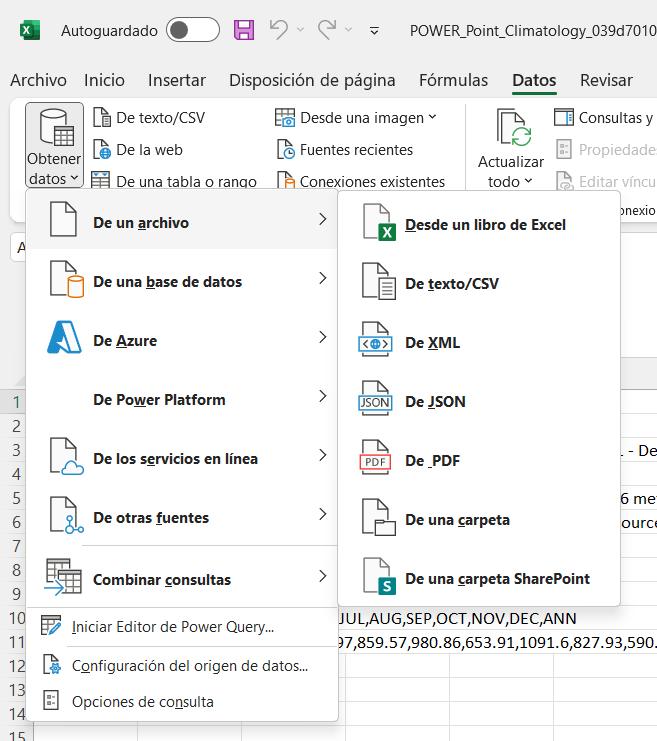Switch to the Inicio tab

pos(104,80)
